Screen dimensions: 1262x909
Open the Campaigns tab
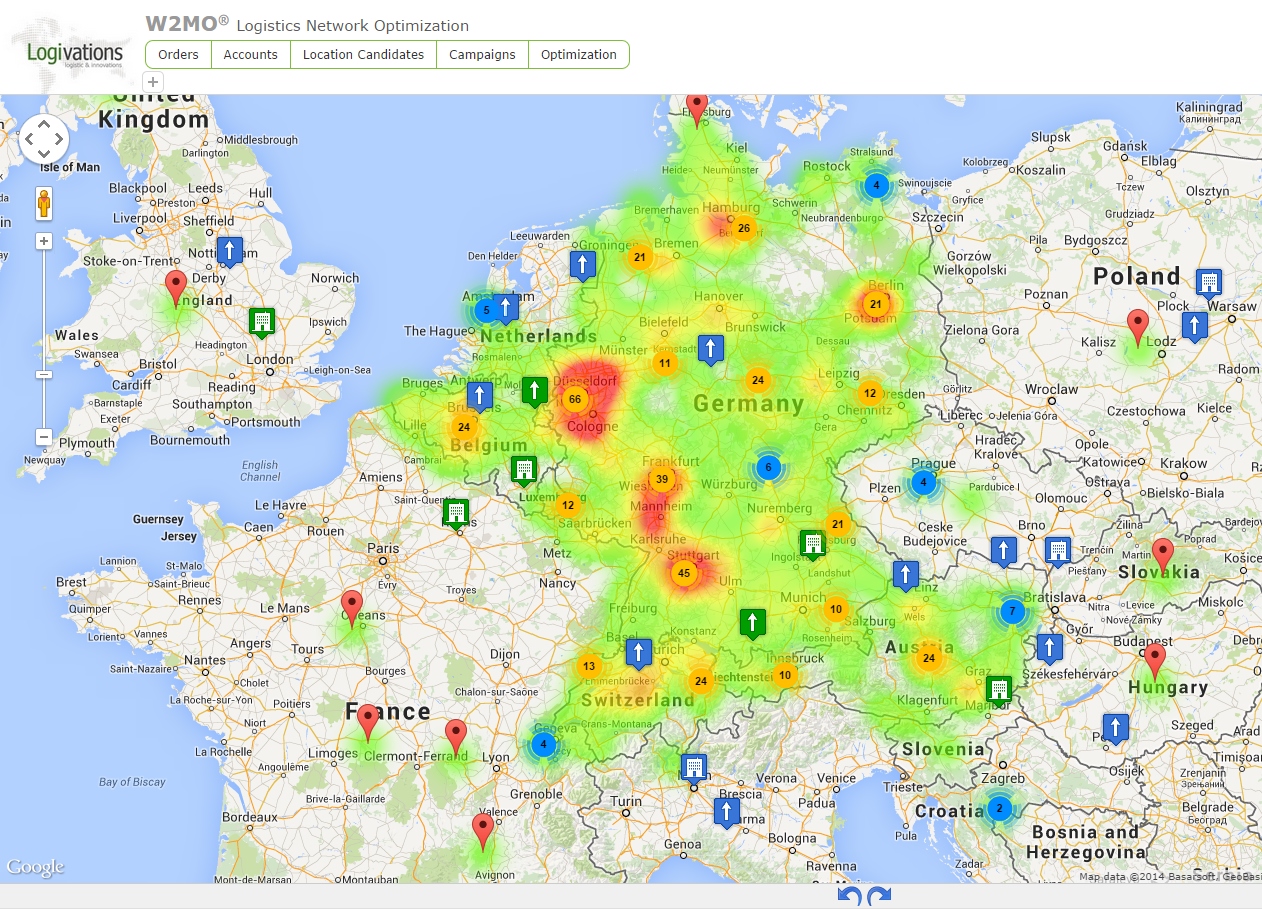[x=482, y=55]
